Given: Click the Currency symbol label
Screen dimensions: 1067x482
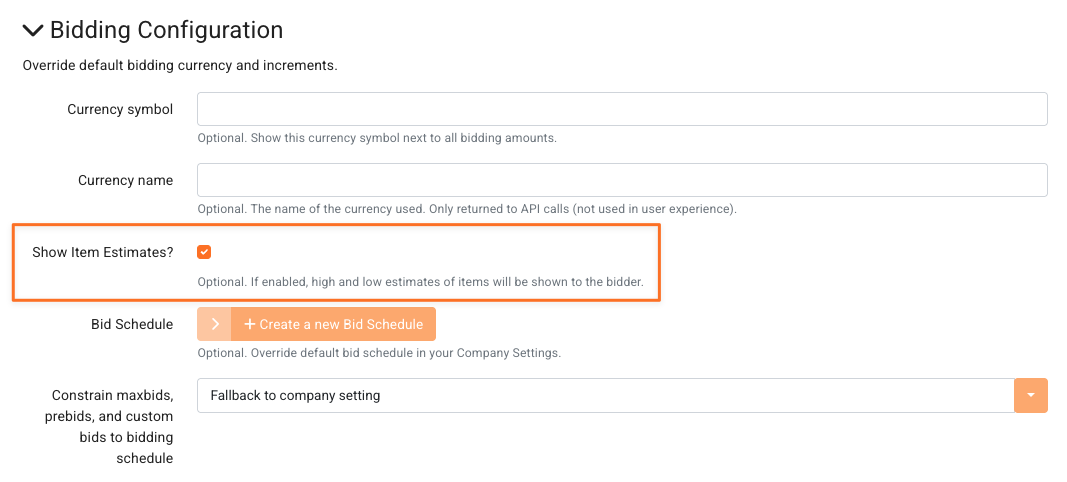Looking at the screenshot, I should 120,109.
